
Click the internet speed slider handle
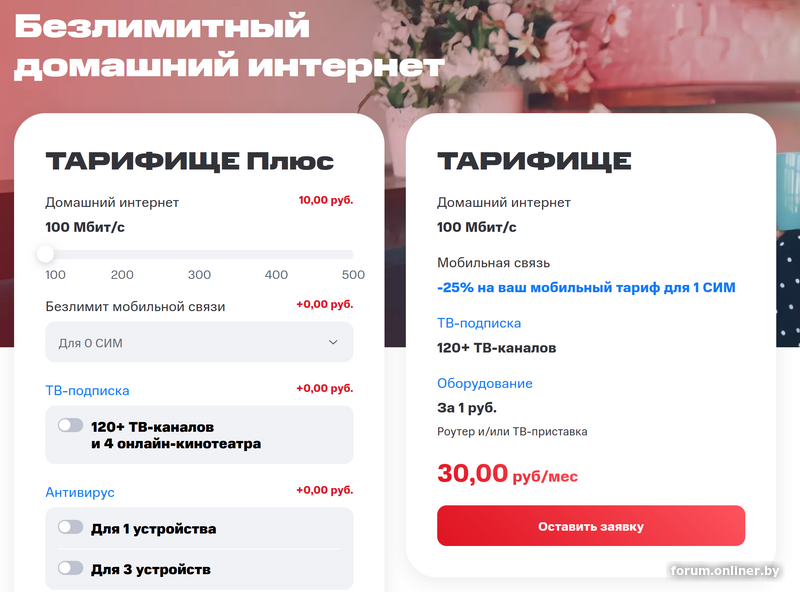point(46,254)
